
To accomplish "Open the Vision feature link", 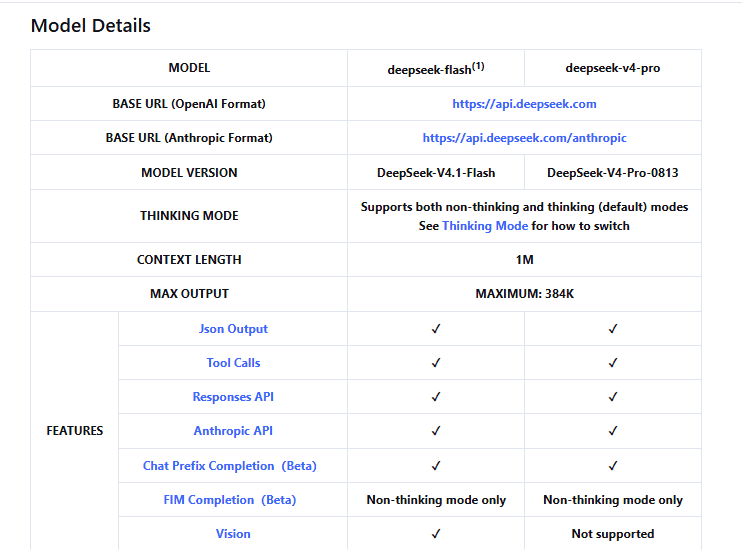I will (233, 533).
